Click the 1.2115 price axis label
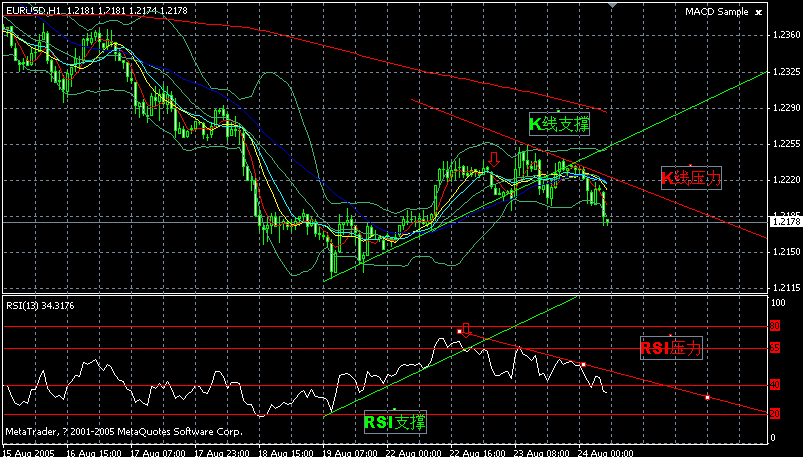 (788, 288)
